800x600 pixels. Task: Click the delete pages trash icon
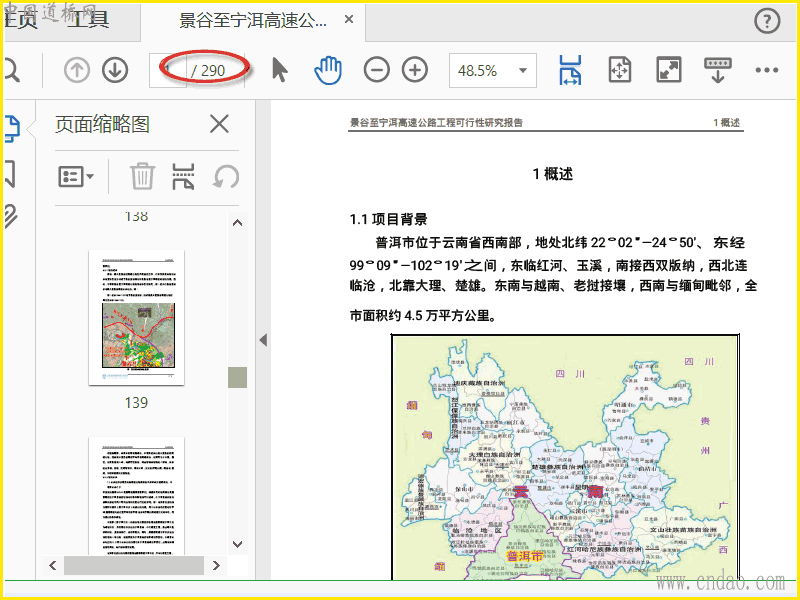tap(142, 177)
